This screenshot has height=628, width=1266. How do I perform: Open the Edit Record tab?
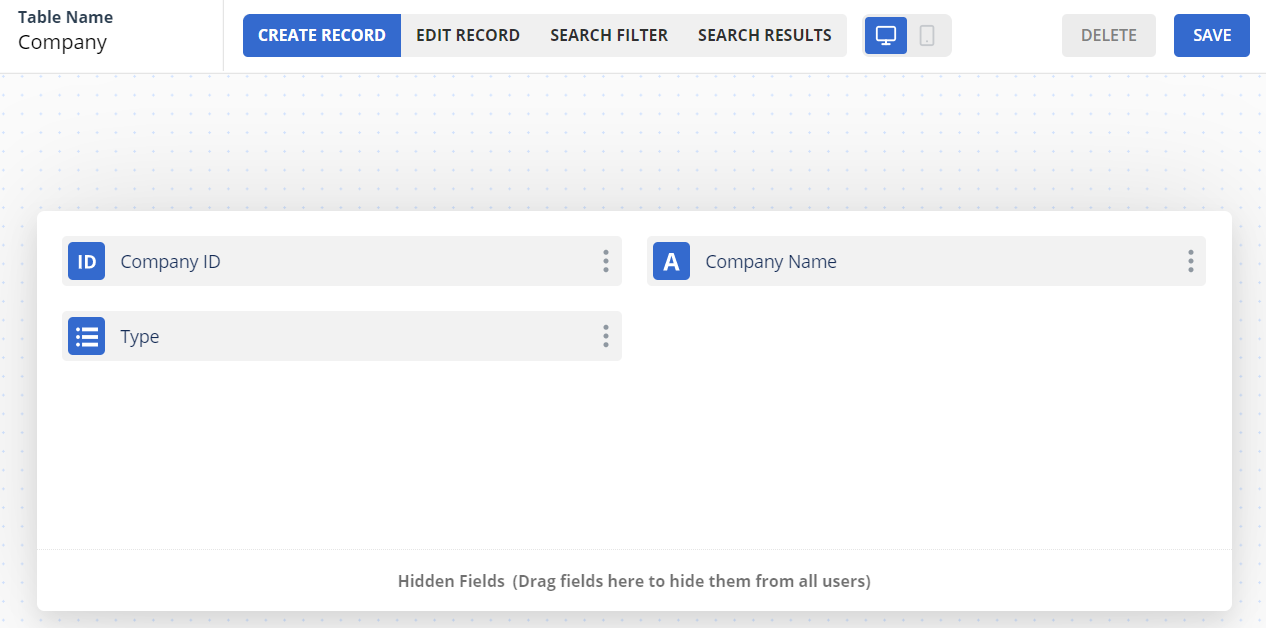[x=467, y=35]
